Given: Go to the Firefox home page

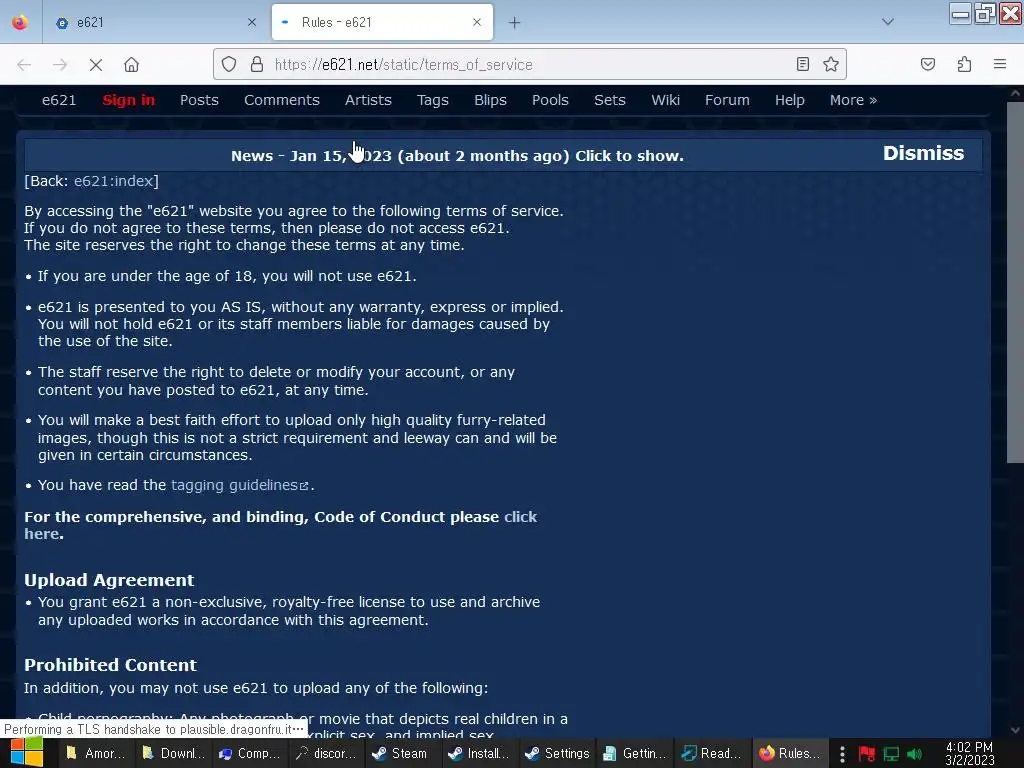Looking at the screenshot, I should tap(131, 65).
